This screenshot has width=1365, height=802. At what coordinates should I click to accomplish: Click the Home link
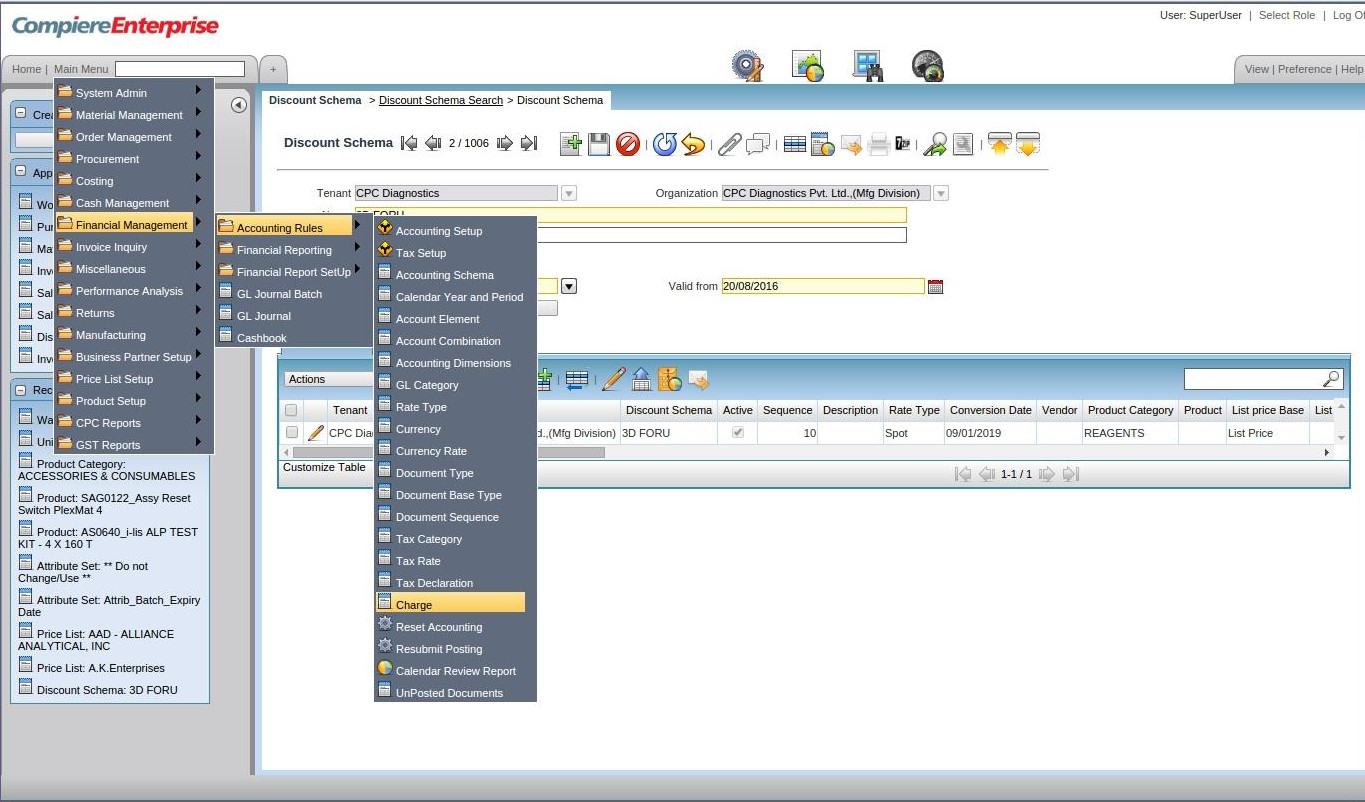[26, 69]
